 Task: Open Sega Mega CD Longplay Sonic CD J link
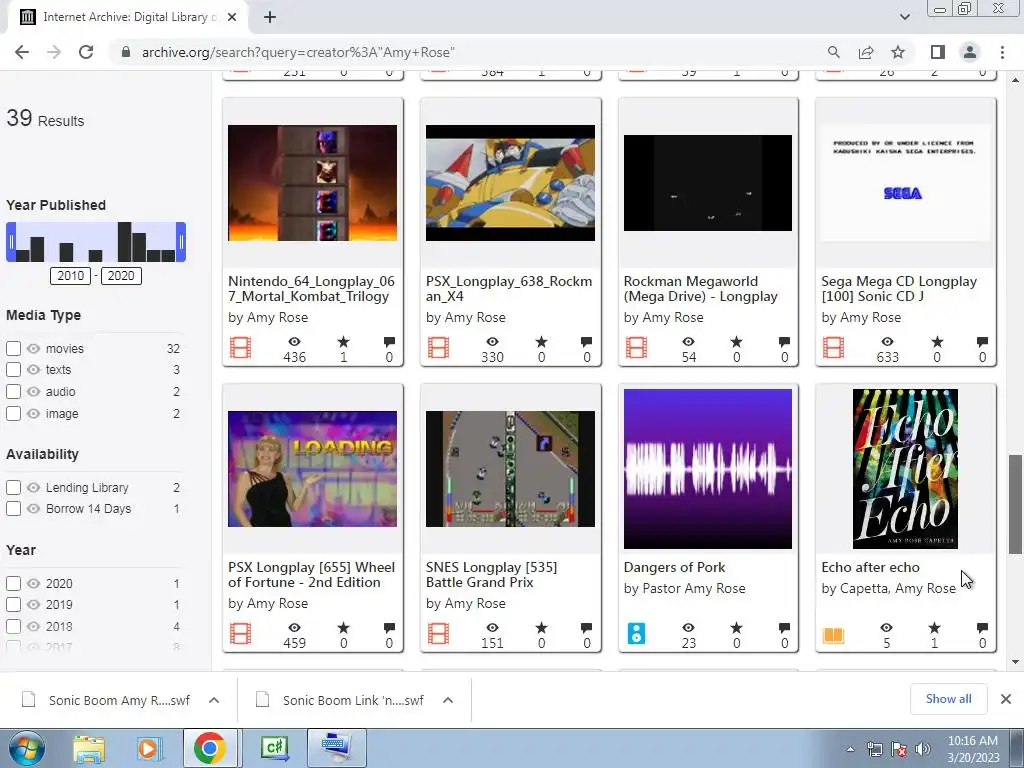coord(899,289)
